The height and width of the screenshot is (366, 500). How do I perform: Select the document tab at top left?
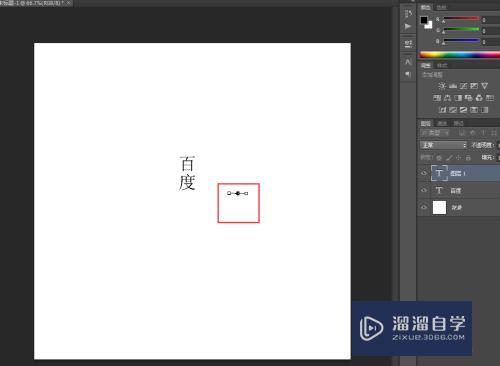(x=32, y=3)
